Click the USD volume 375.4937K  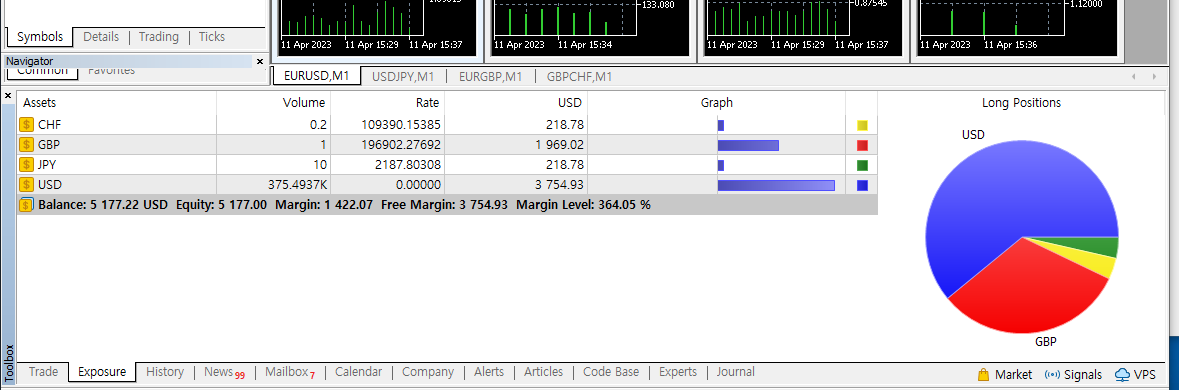296,185
